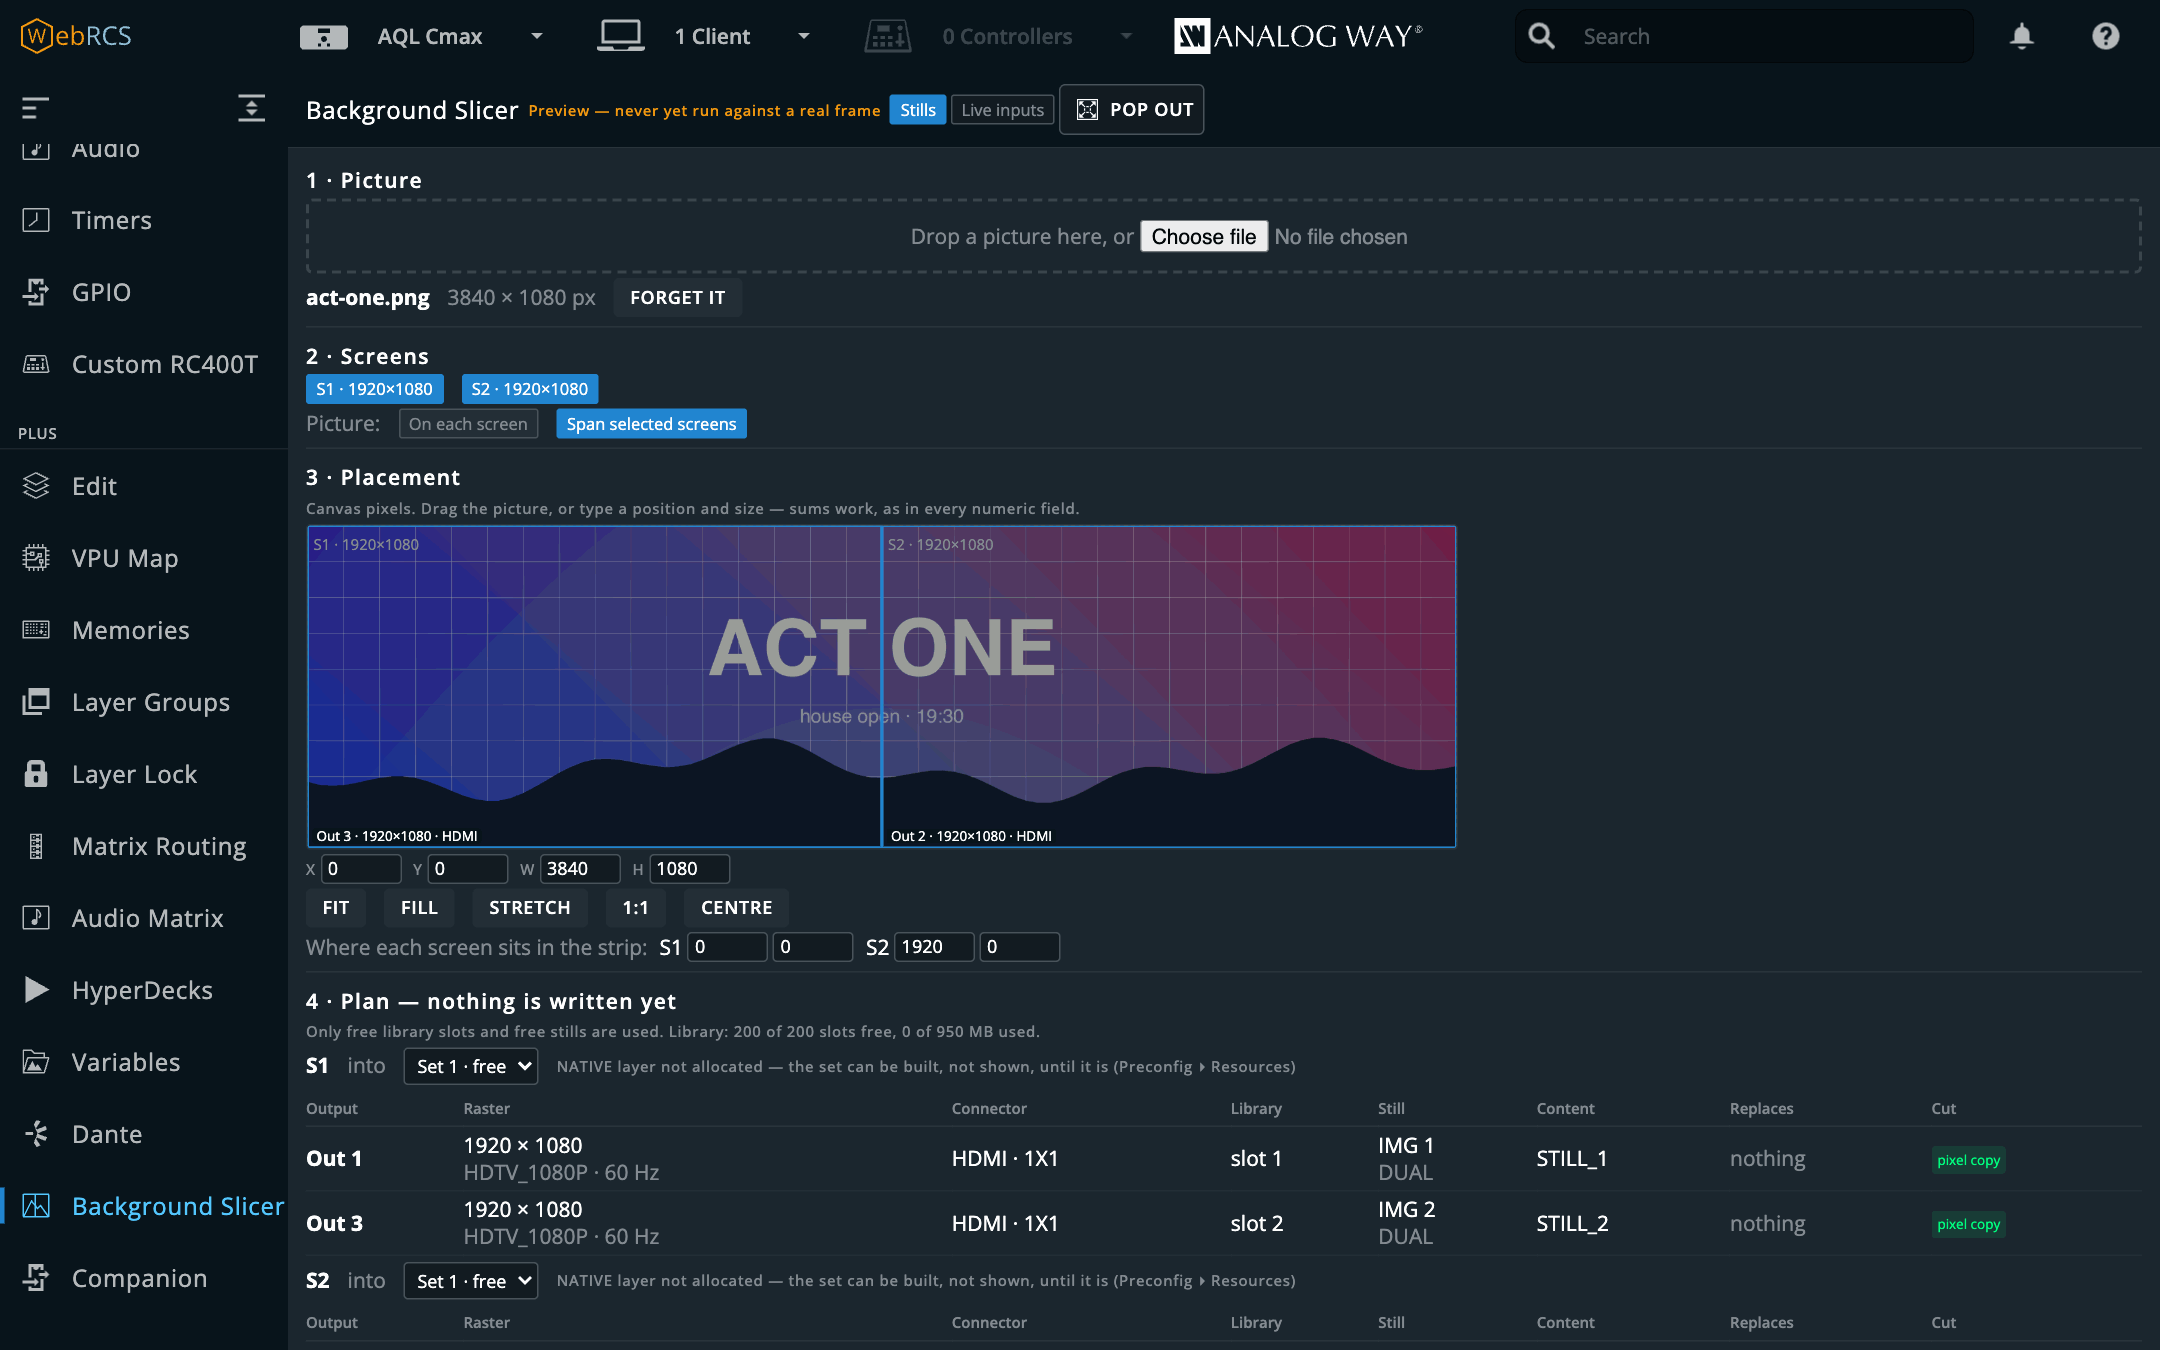The width and height of the screenshot is (2160, 1350).
Task: Click the GPIO sidebar icon
Action: pos(36,292)
